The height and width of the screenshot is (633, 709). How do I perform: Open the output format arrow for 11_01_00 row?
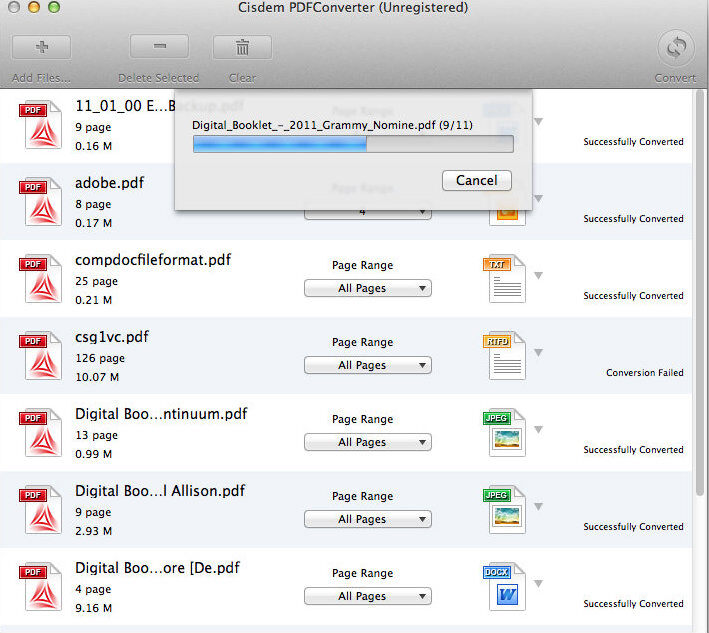pyautogui.click(x=538, y=122)
